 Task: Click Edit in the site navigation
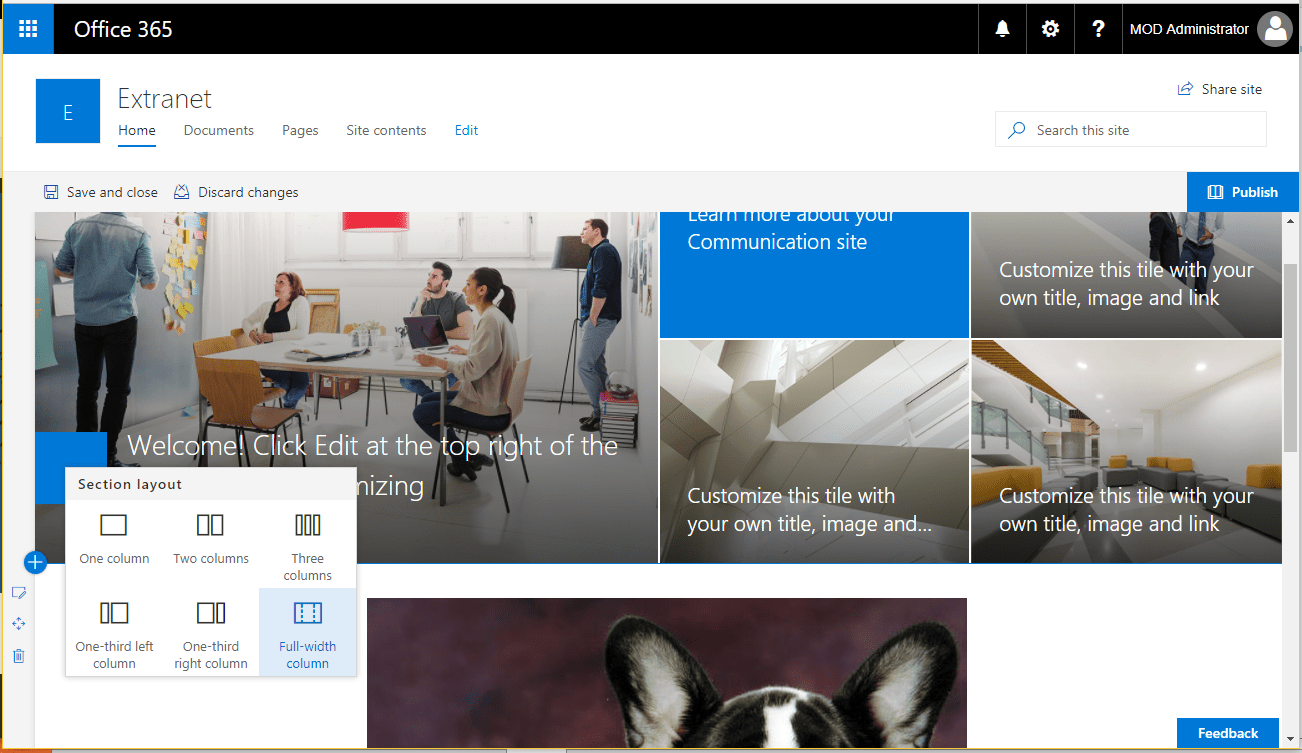[x=467, y=130]
